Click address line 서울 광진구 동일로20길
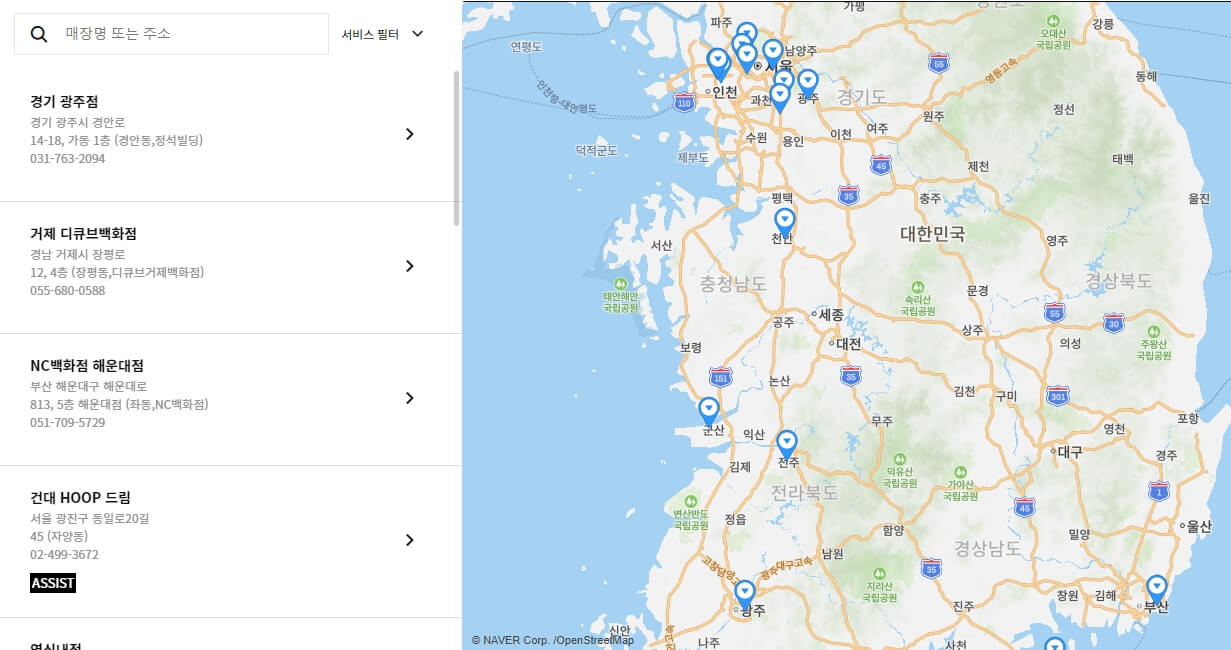Image resolution: width=1231 pixels, height=650 pixels. (x=90, y=519)
